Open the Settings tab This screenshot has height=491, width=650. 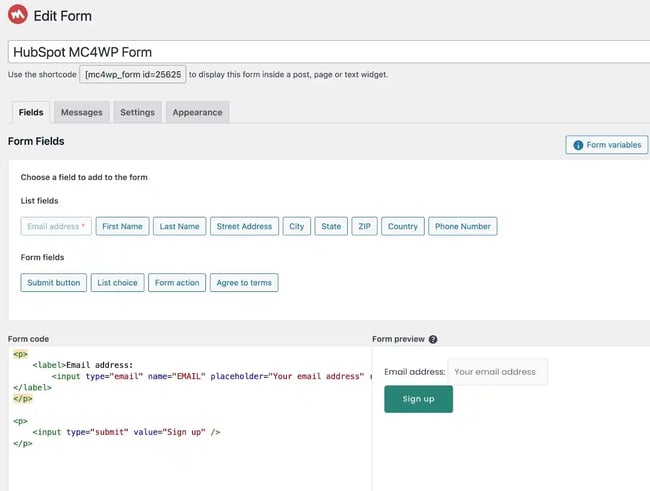(137, 112)
